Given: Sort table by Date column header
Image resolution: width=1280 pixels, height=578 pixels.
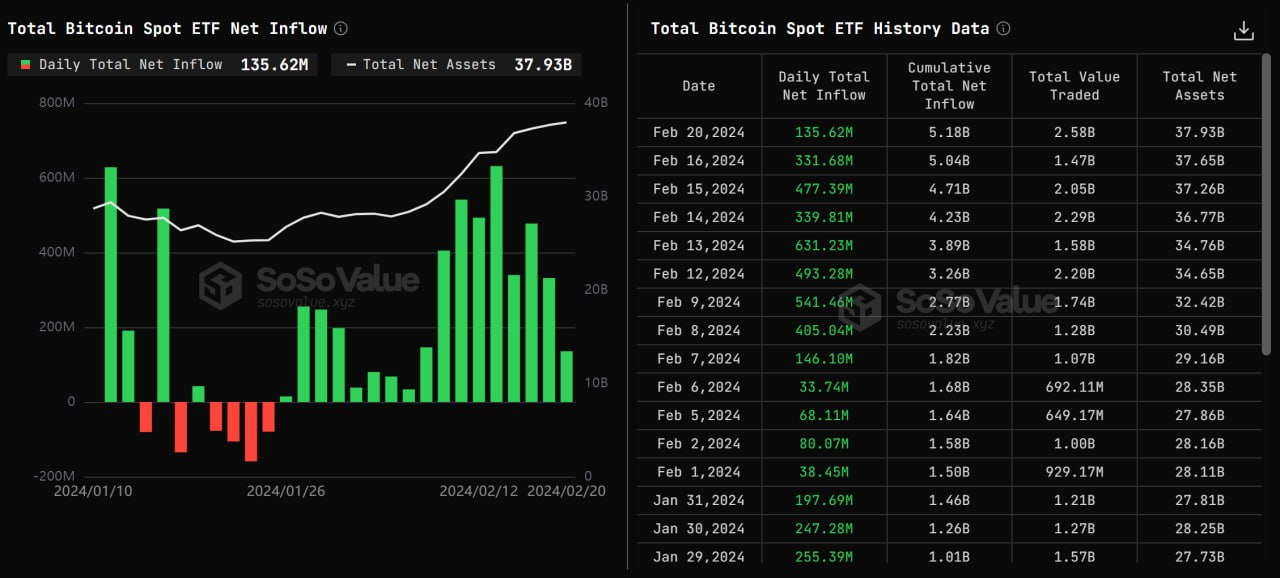Looking at the screenshot, I should point(698,86).
